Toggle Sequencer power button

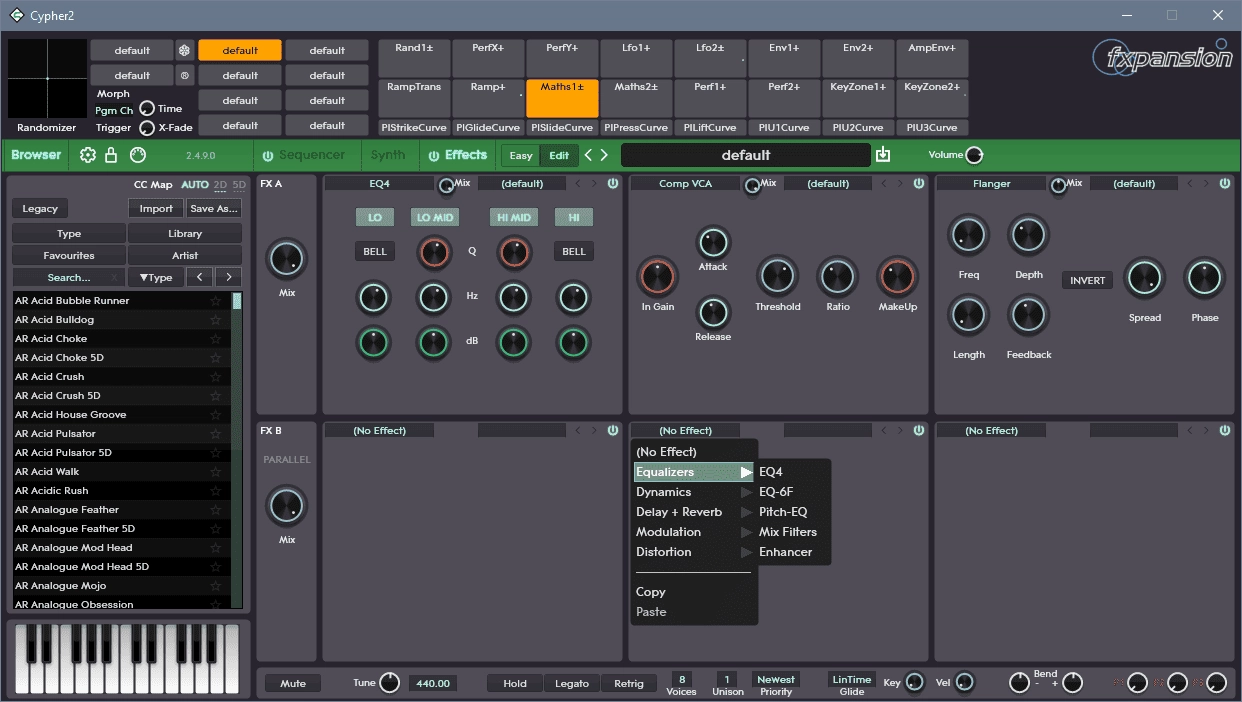click(268, 155)
